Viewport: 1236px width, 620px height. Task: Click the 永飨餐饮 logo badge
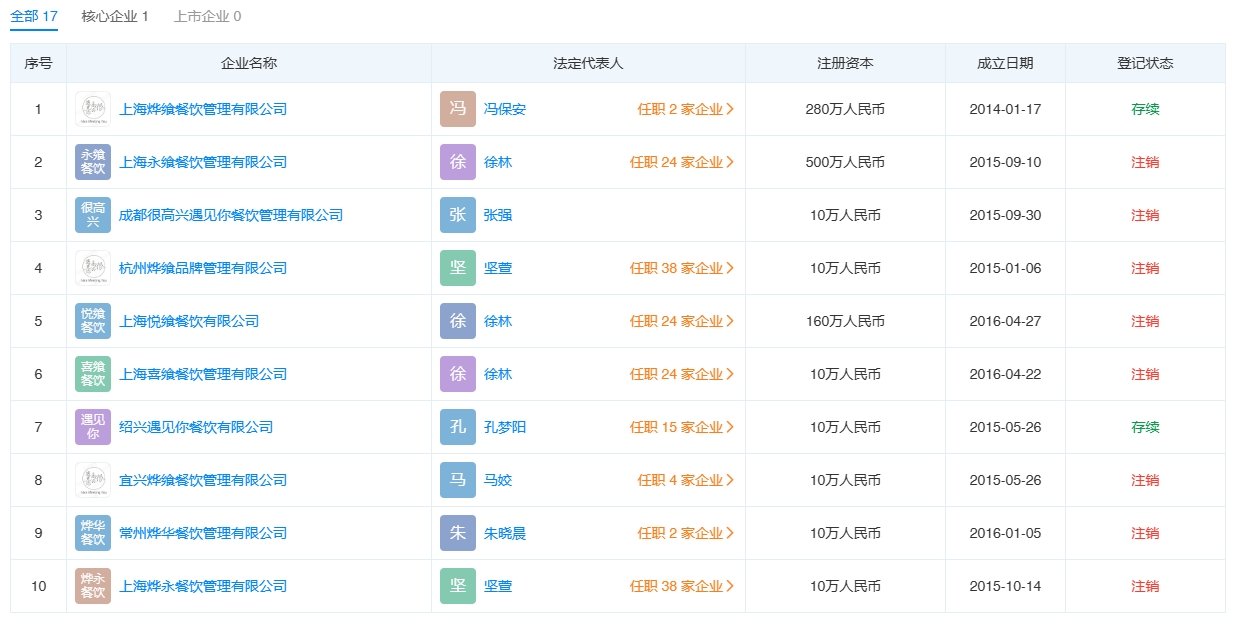[93, 162]
